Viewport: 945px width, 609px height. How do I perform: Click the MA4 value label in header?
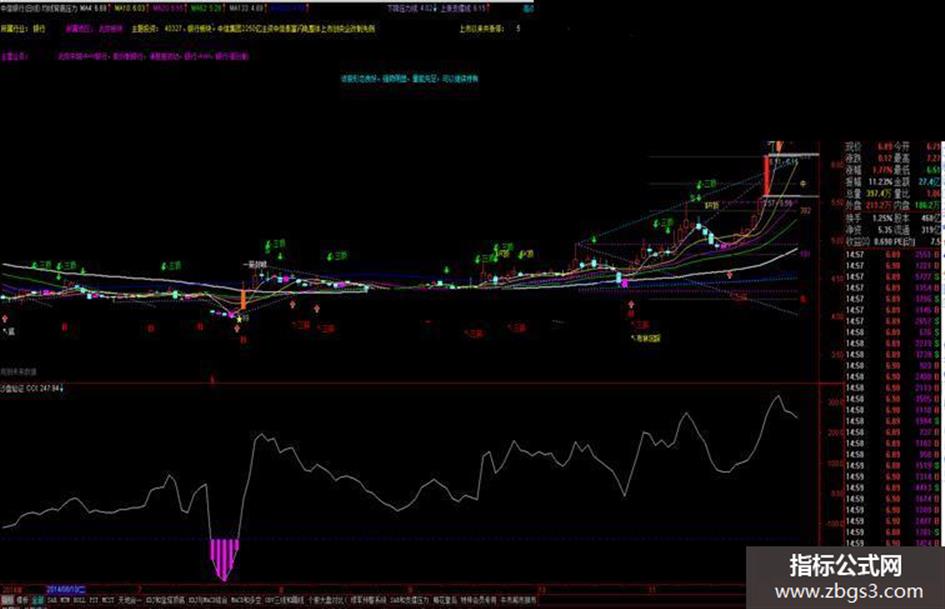pyautogui.click(x=94, y=8)
